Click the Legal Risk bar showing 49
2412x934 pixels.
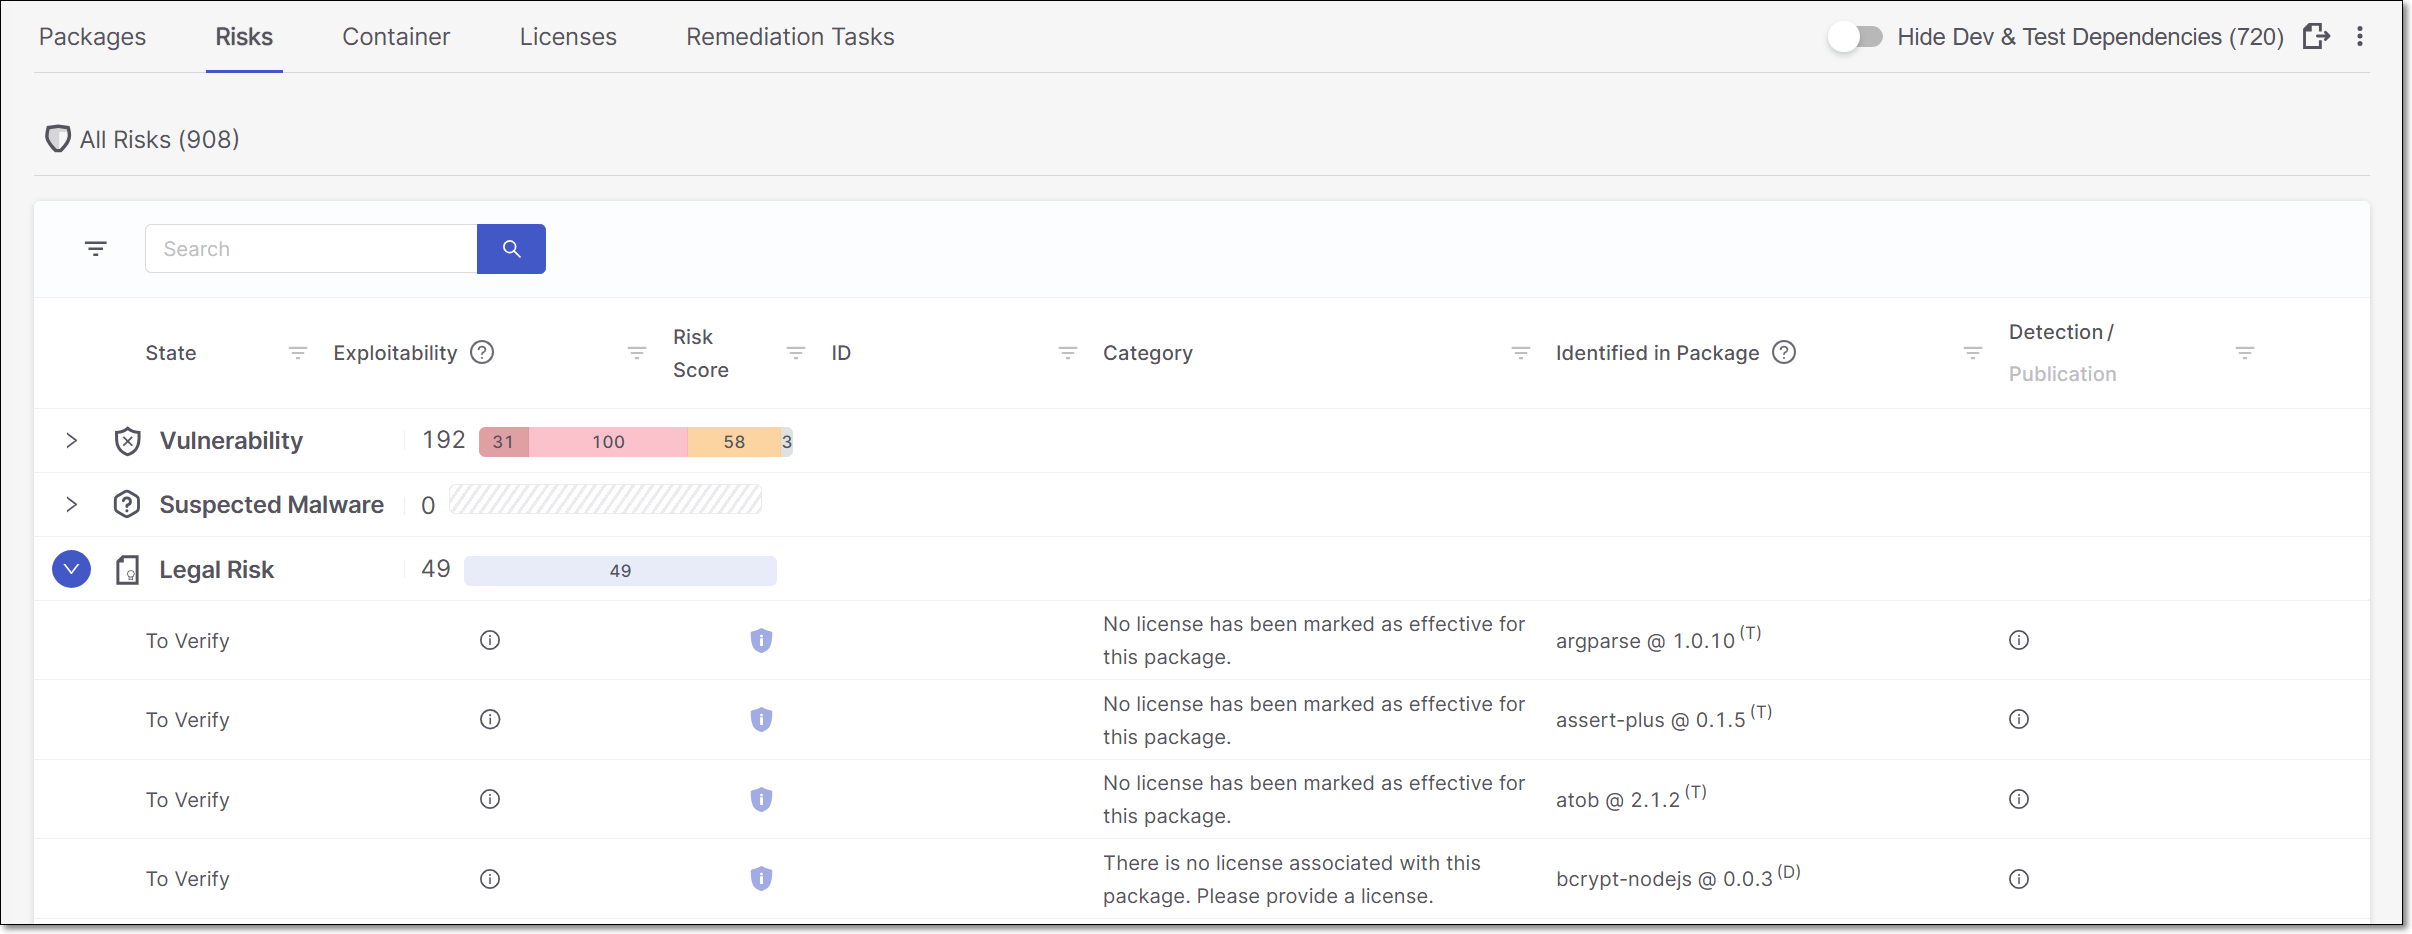620,571
